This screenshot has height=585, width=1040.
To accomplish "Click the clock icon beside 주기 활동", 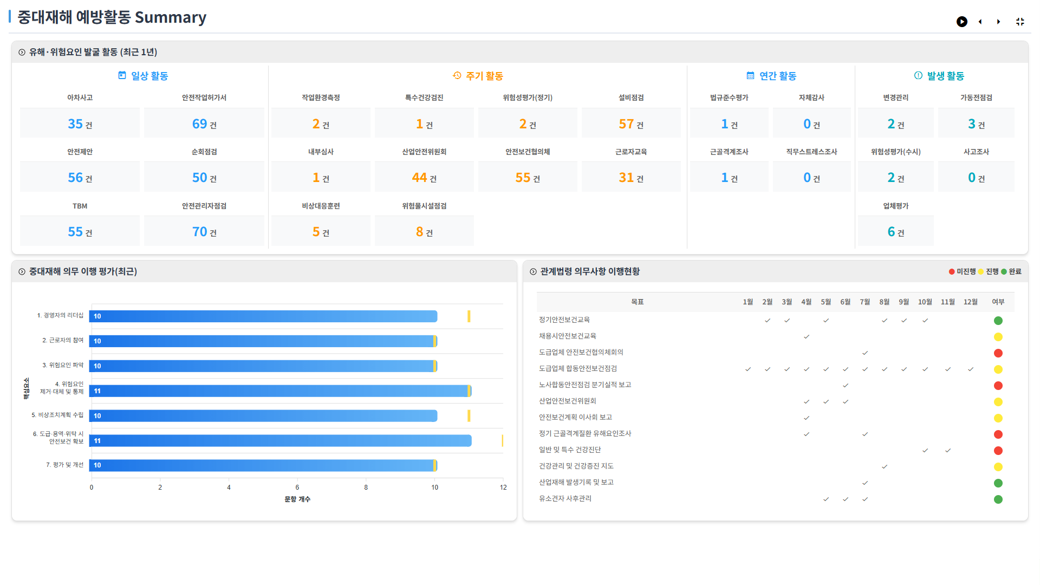I will [x=457, y=76].
